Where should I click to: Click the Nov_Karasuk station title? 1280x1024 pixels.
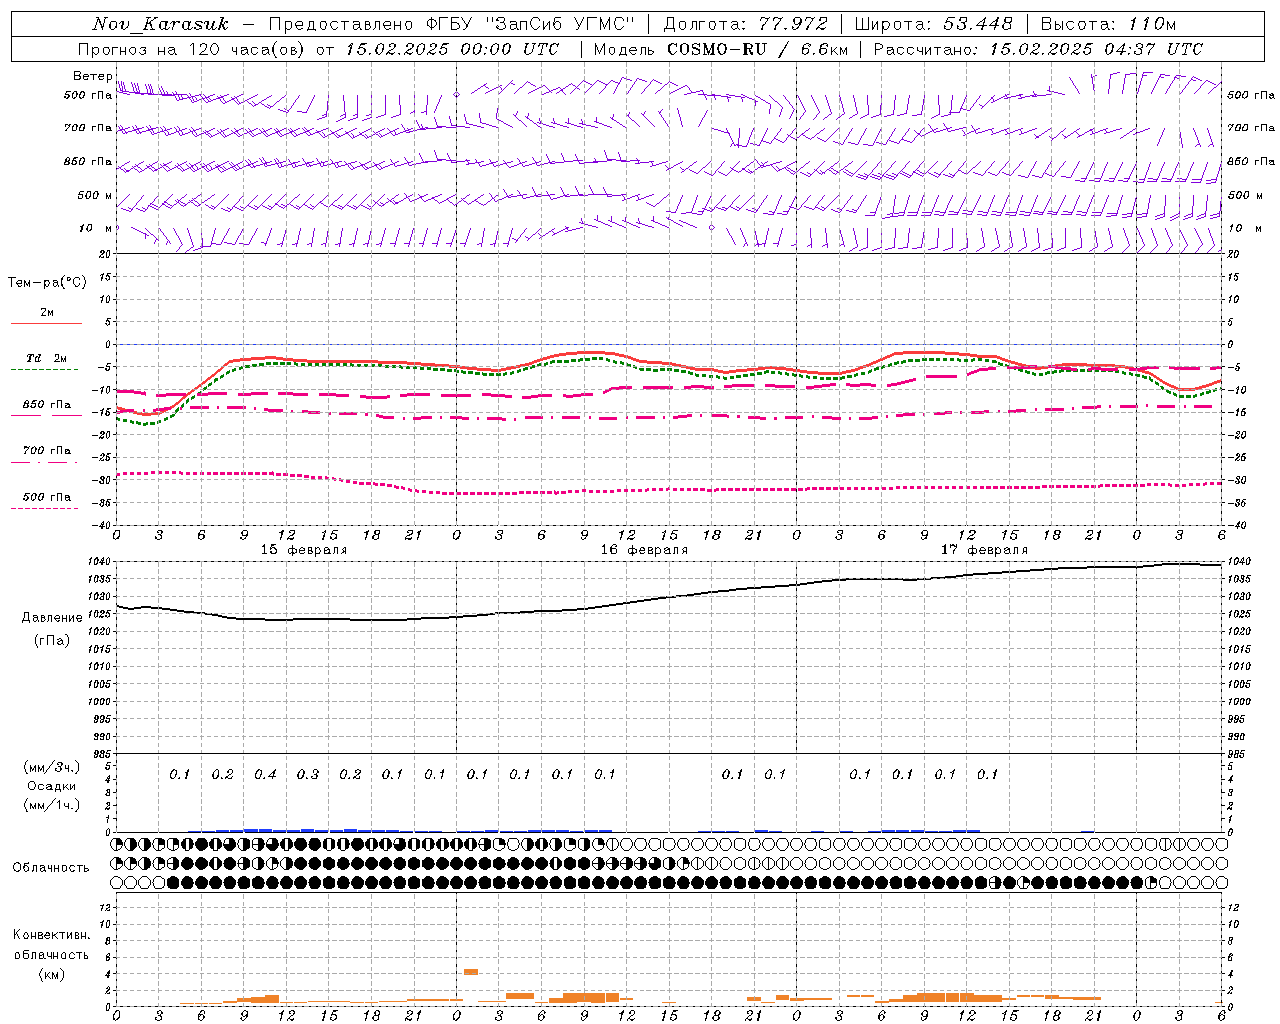pos(160,24)
